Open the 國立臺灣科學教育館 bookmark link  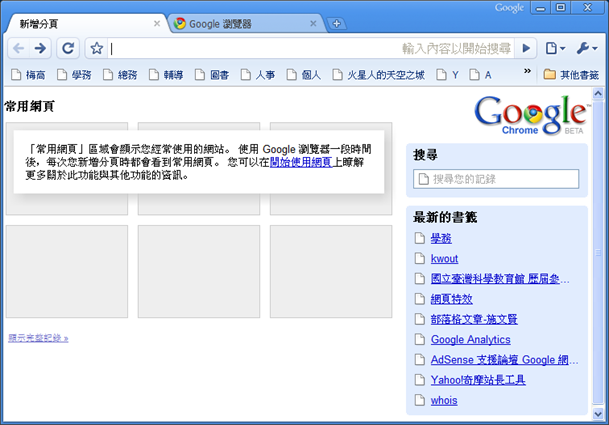pos(499,279)
